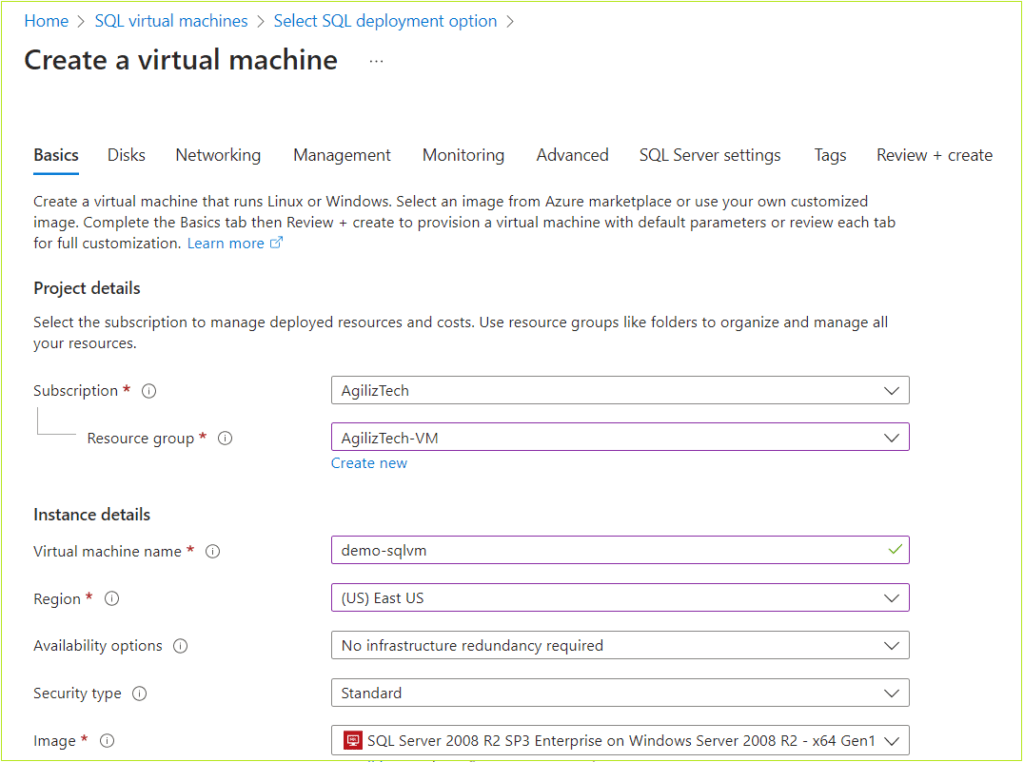Open the Availability options dropdown

coord(891,645)
